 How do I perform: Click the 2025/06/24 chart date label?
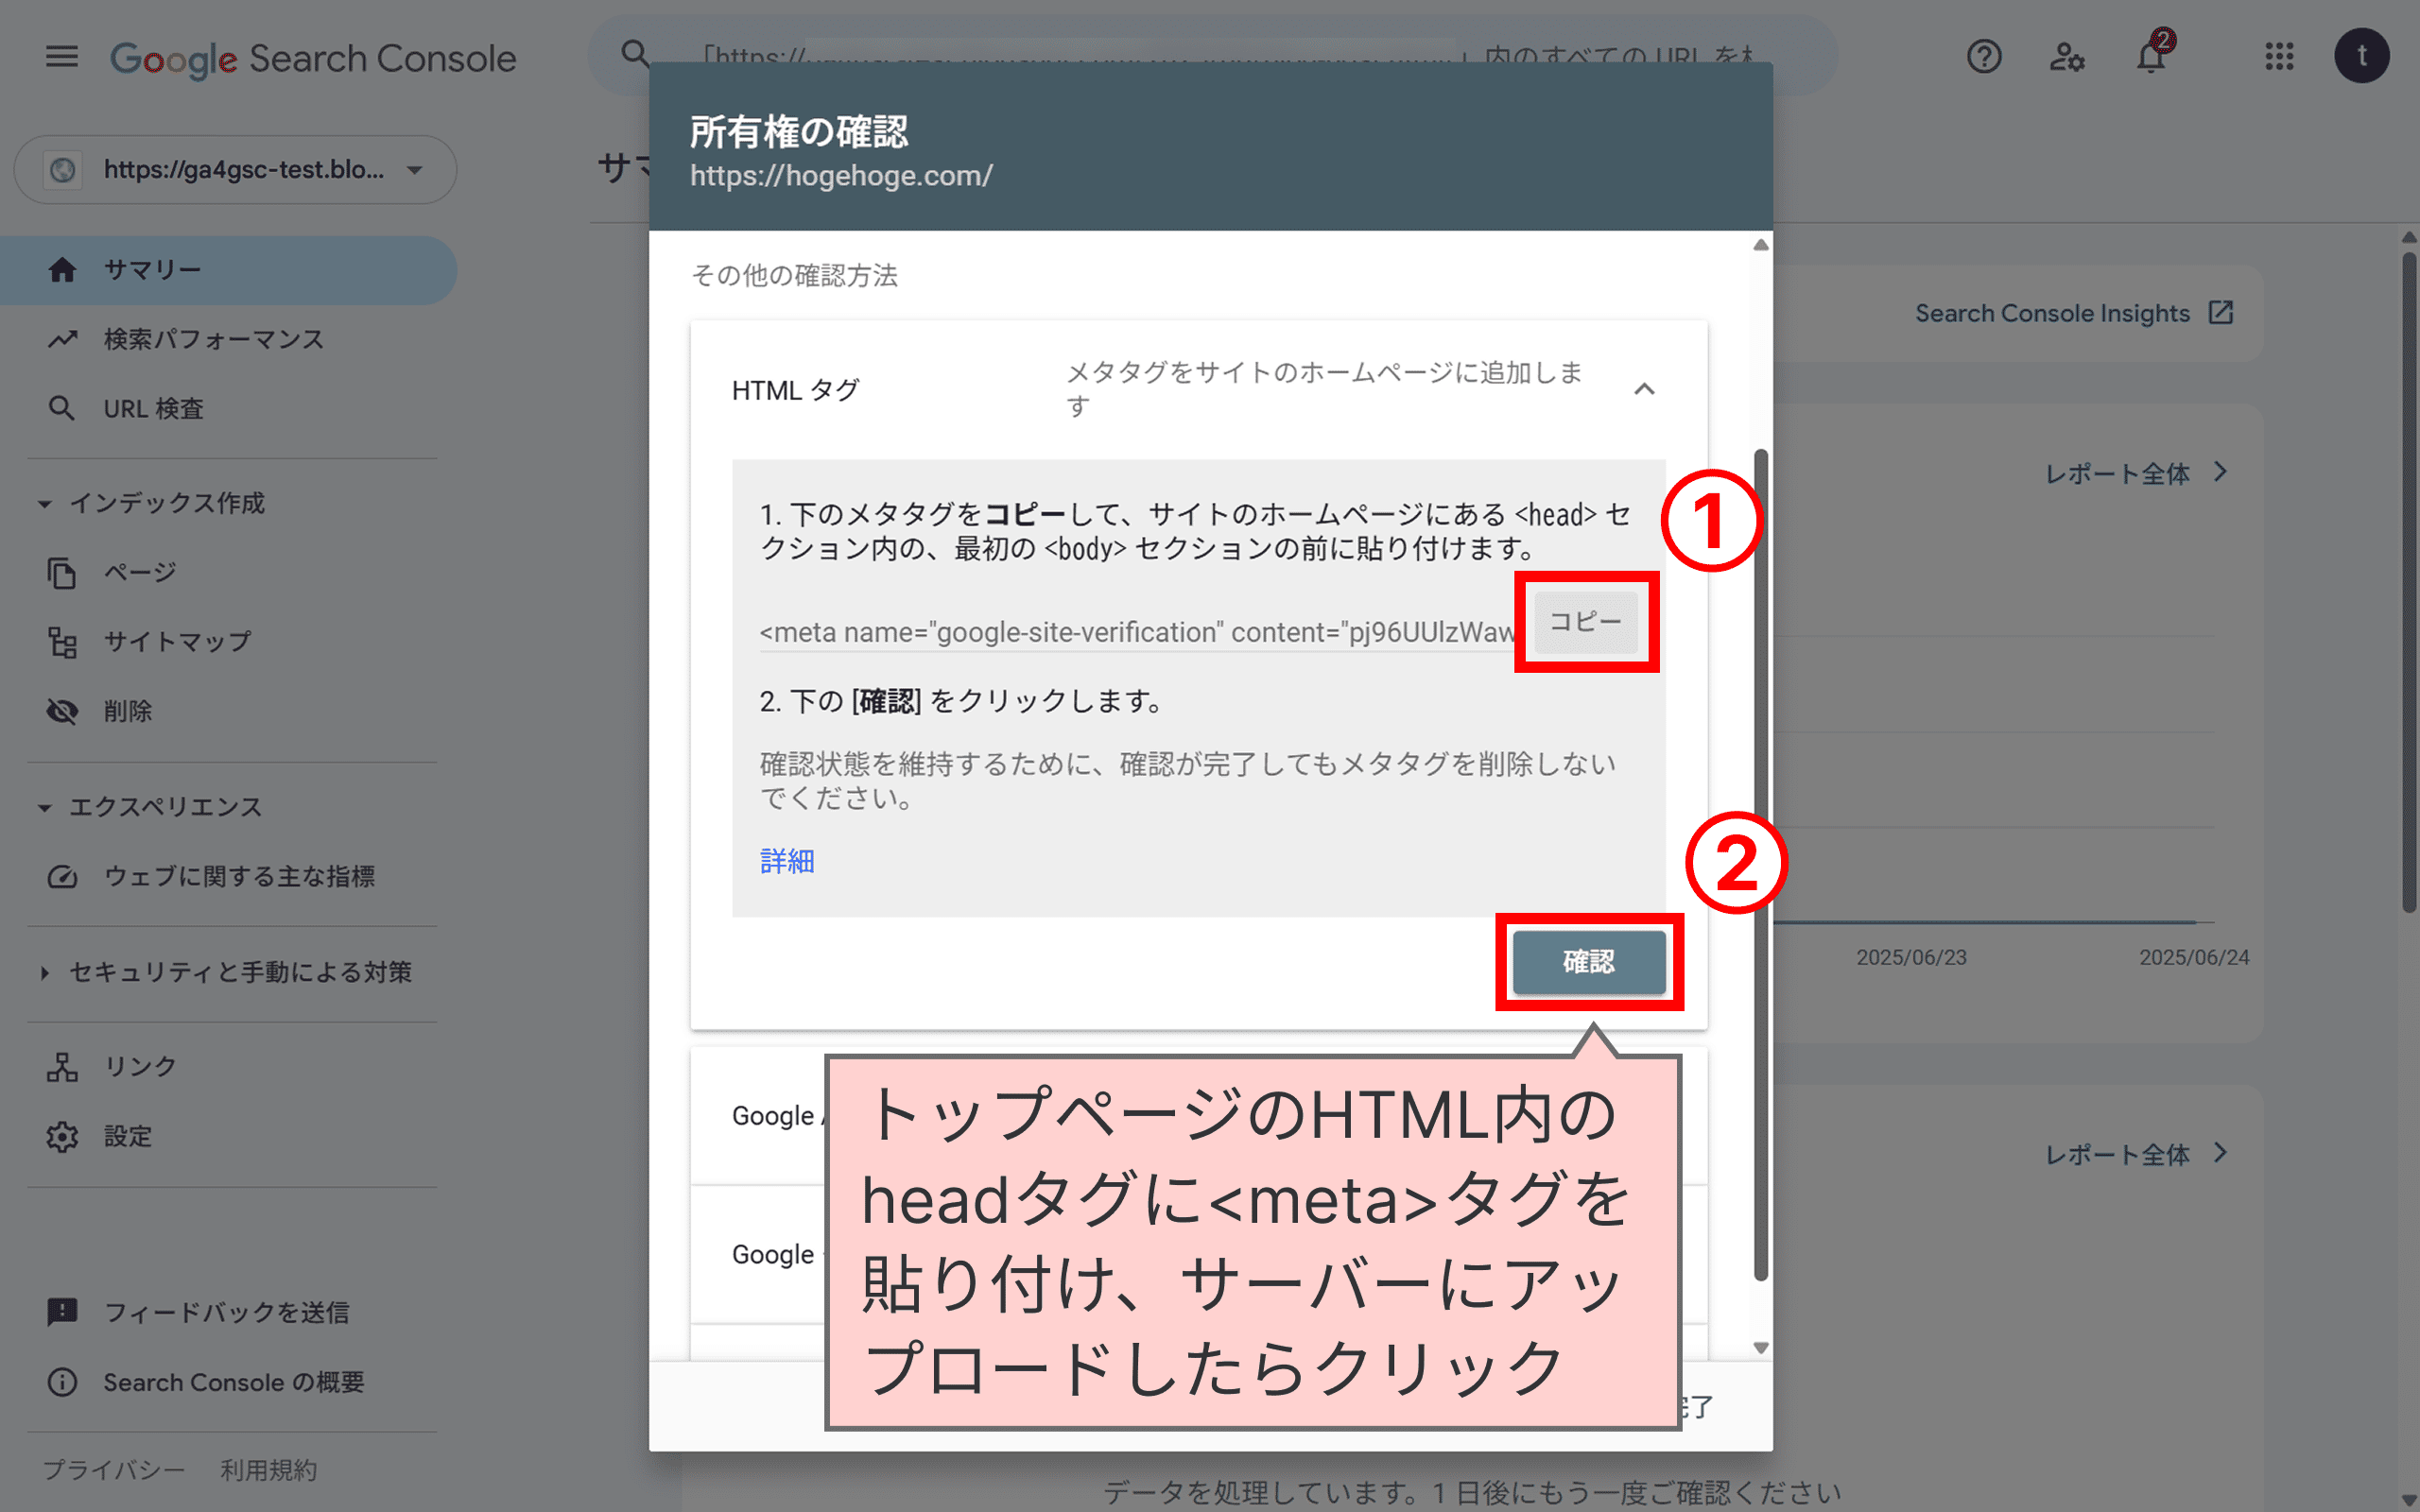[x=2194, y=958]
